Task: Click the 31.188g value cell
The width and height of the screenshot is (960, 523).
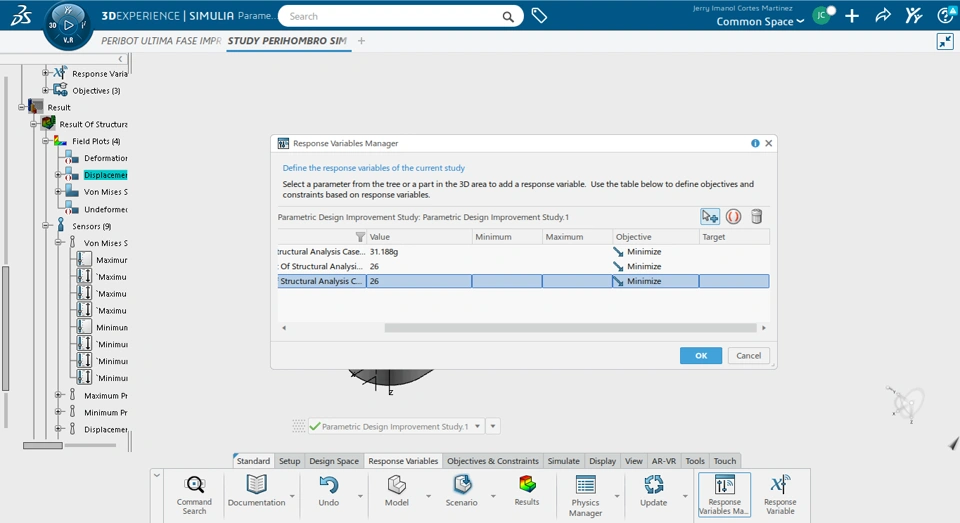Action: [x=419, y=252]
